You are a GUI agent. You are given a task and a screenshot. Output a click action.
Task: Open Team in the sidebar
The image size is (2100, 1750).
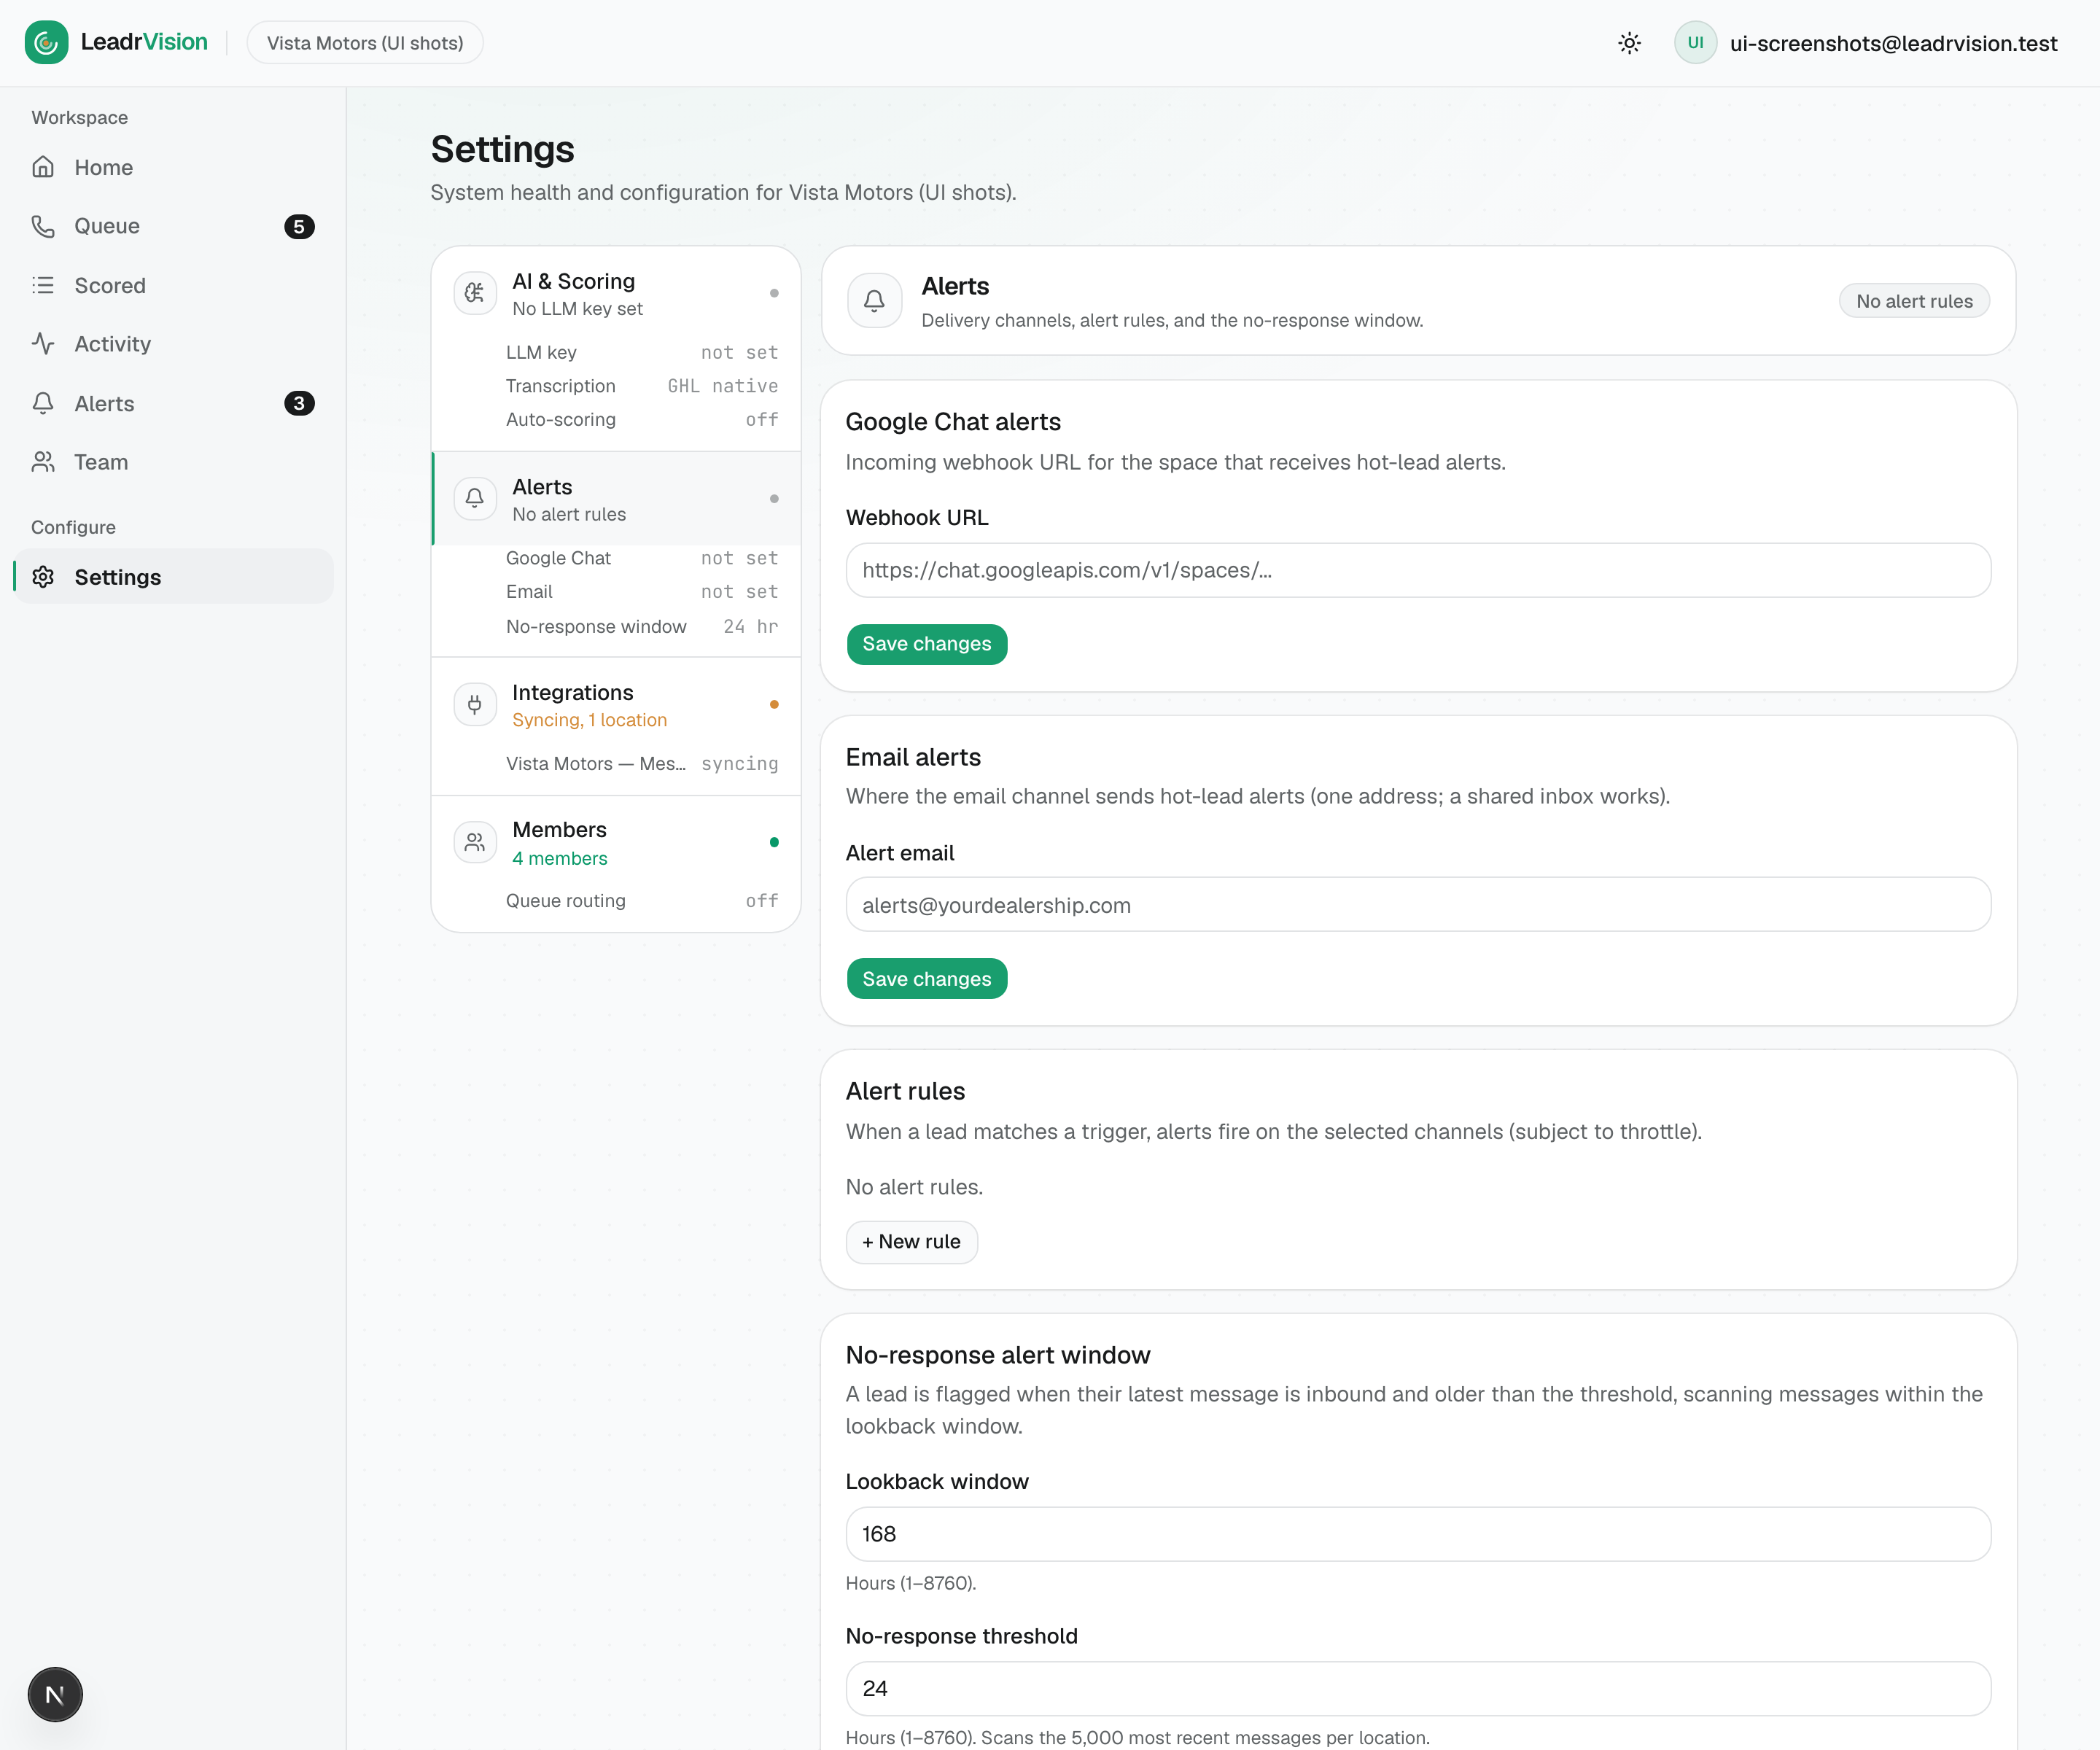(173, 462)
